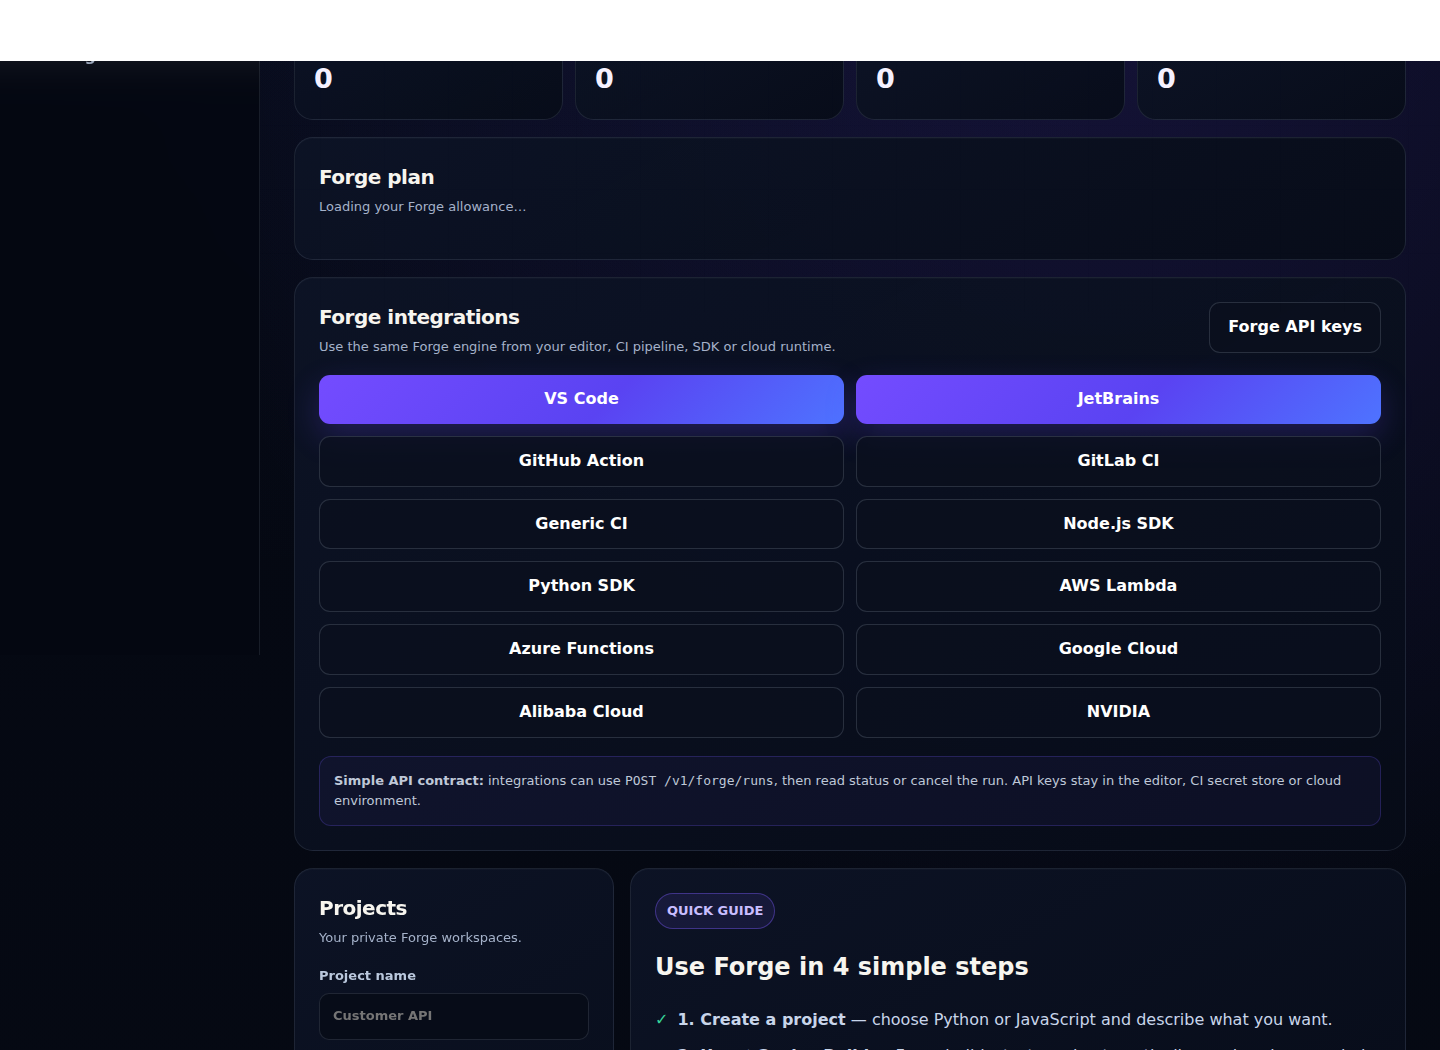Focus the Project name input field
The height and width of the screenshot is (1050, 1440).
(x=454, y=1016)
